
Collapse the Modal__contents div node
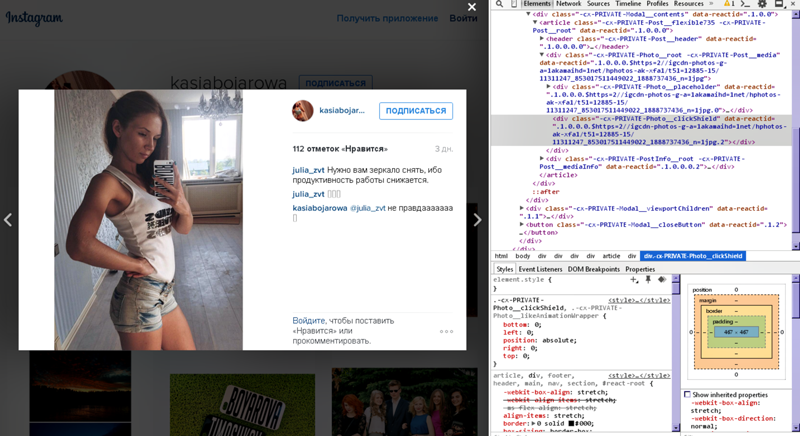tap(529, 14)
